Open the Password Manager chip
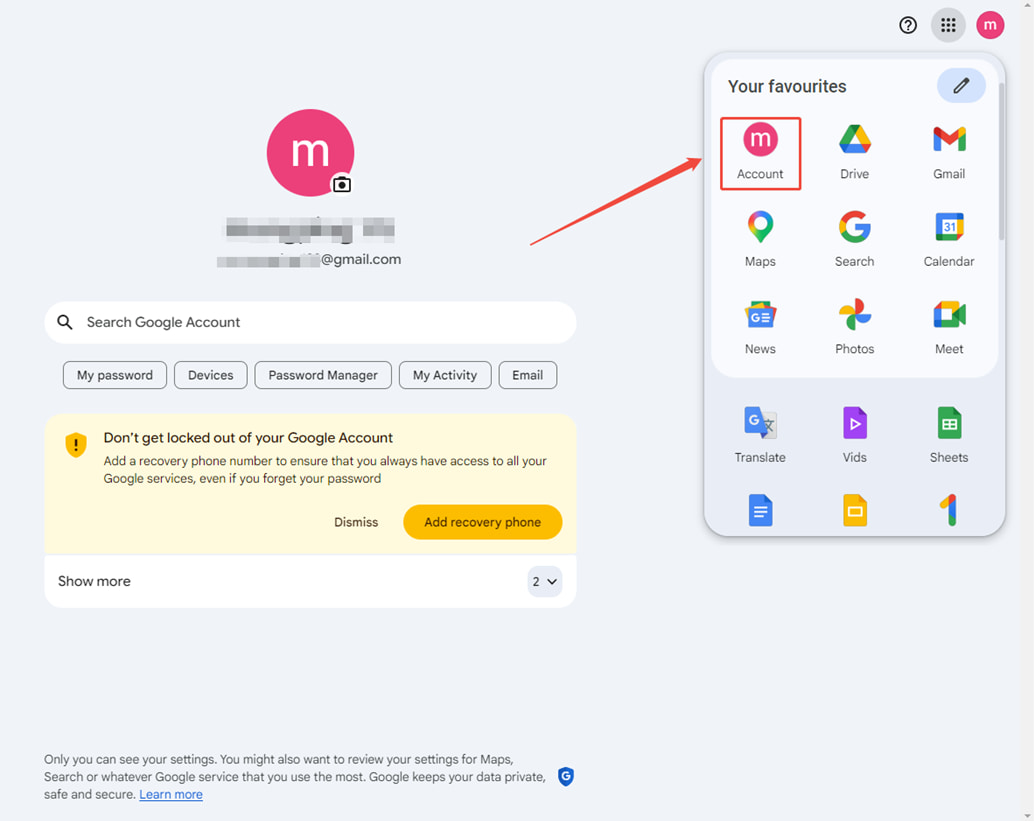Screen dimensions: 1034x821 coord(323,375)
